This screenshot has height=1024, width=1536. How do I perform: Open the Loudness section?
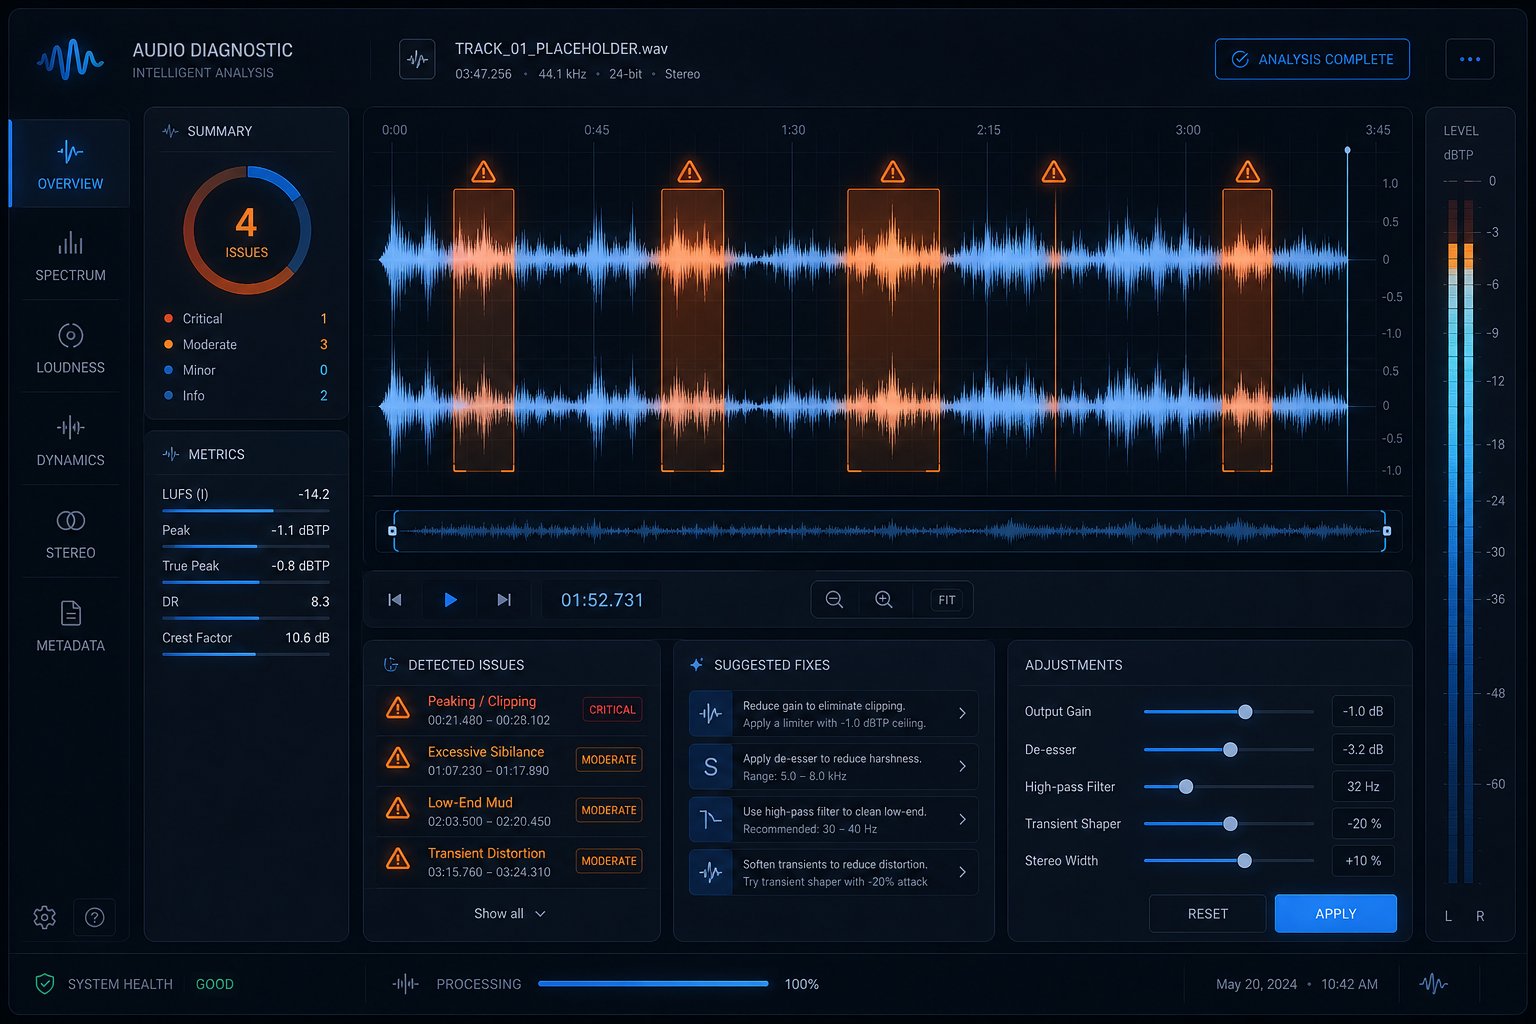70,348
